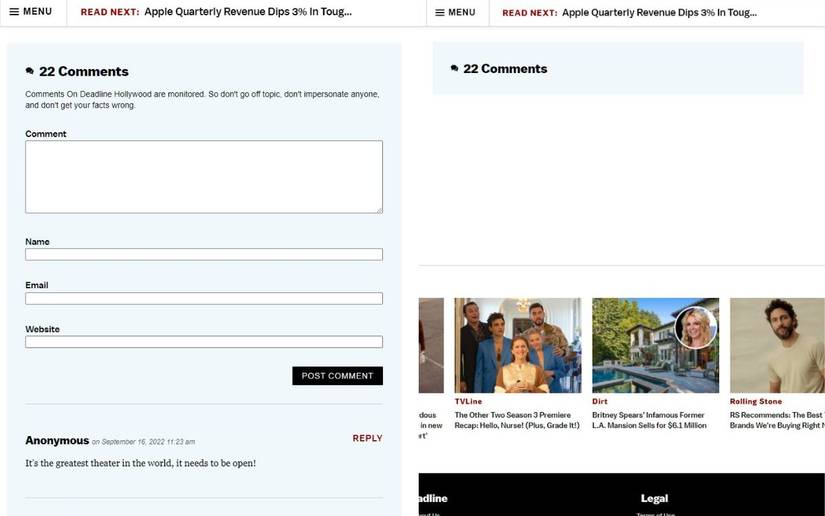The width and height of the screenshot is (825, 516).
Task: Read RS Recommends best brands article
Action: point(777,420)
